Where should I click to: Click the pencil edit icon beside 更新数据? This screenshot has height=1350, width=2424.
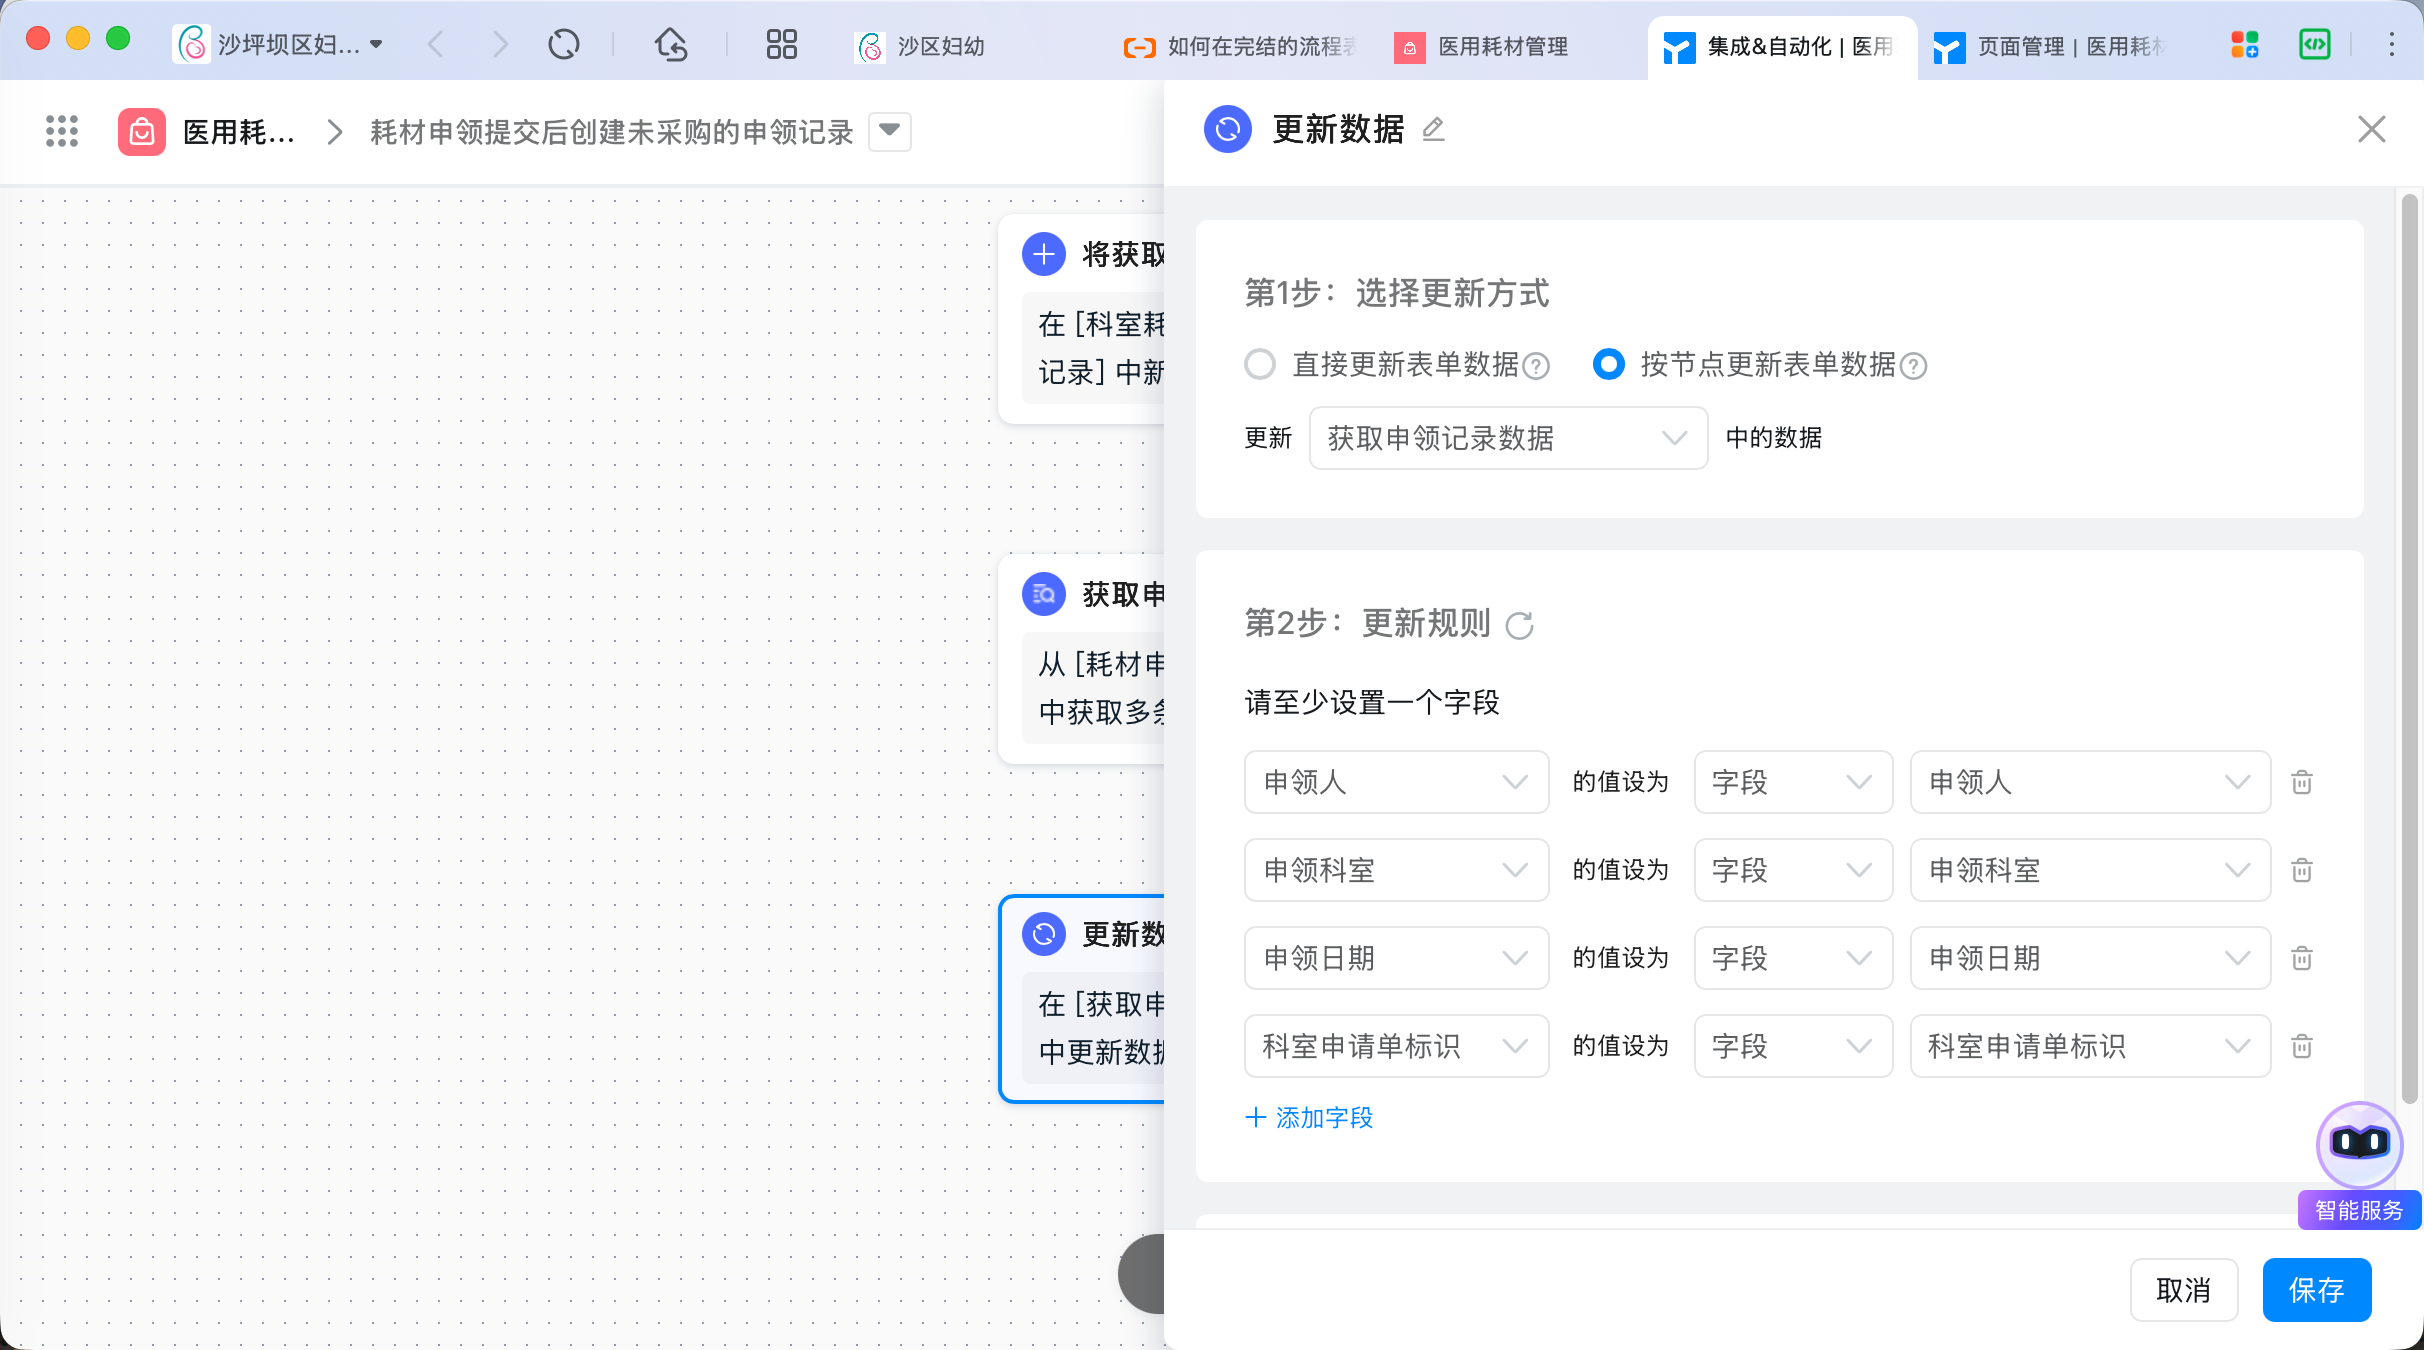click(1433, 129)
